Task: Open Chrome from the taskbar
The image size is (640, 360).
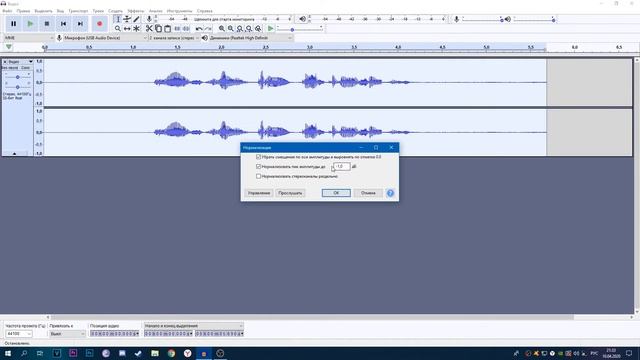Action: click(171, 353)
